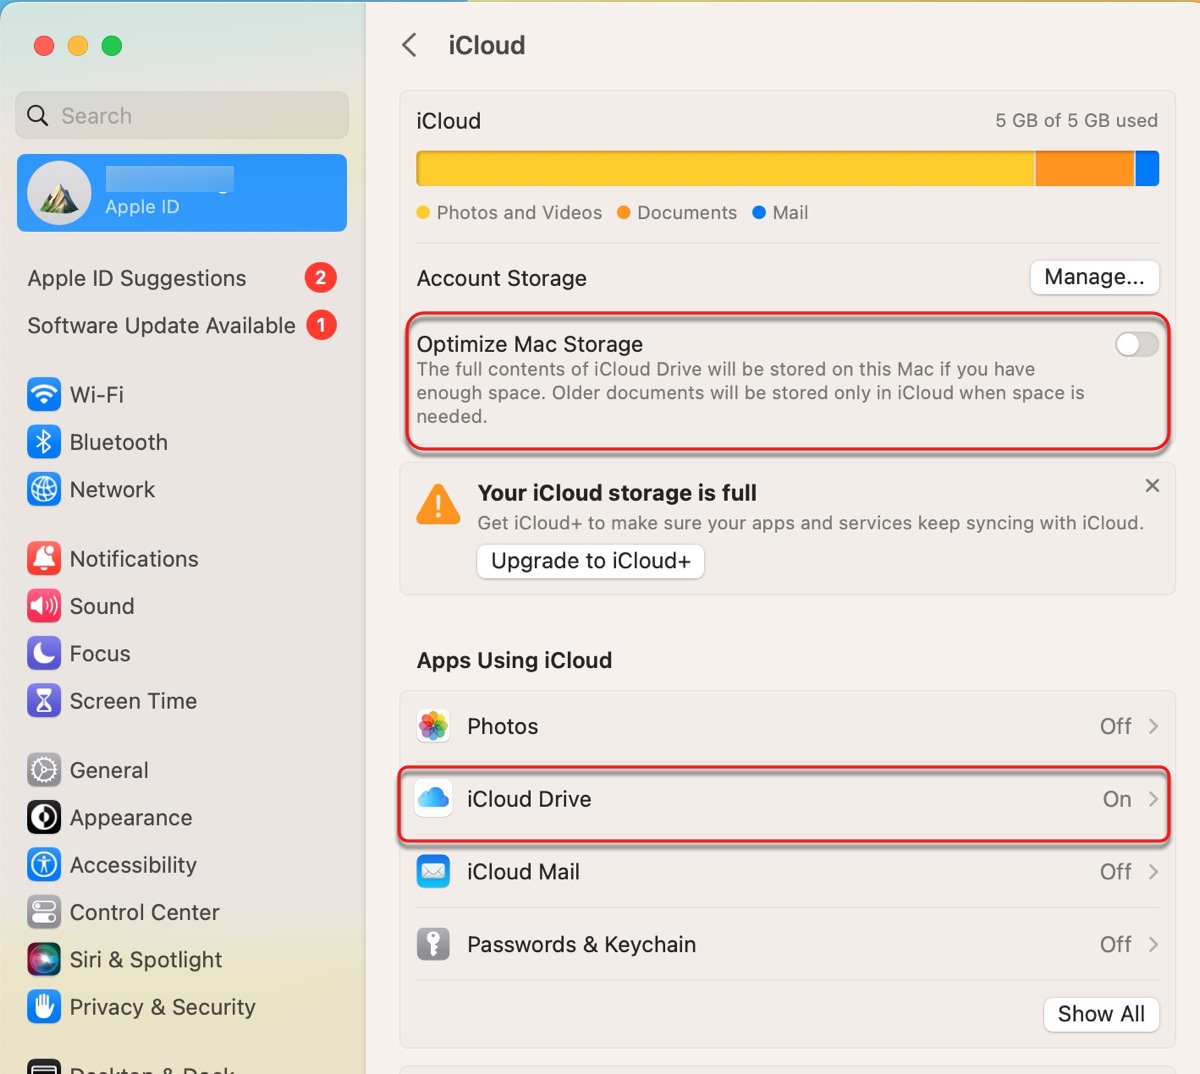The width and height of the screenshot is (1200, 1074).
Task: Click the red badge on Software Update
Action: coord(321,325)
